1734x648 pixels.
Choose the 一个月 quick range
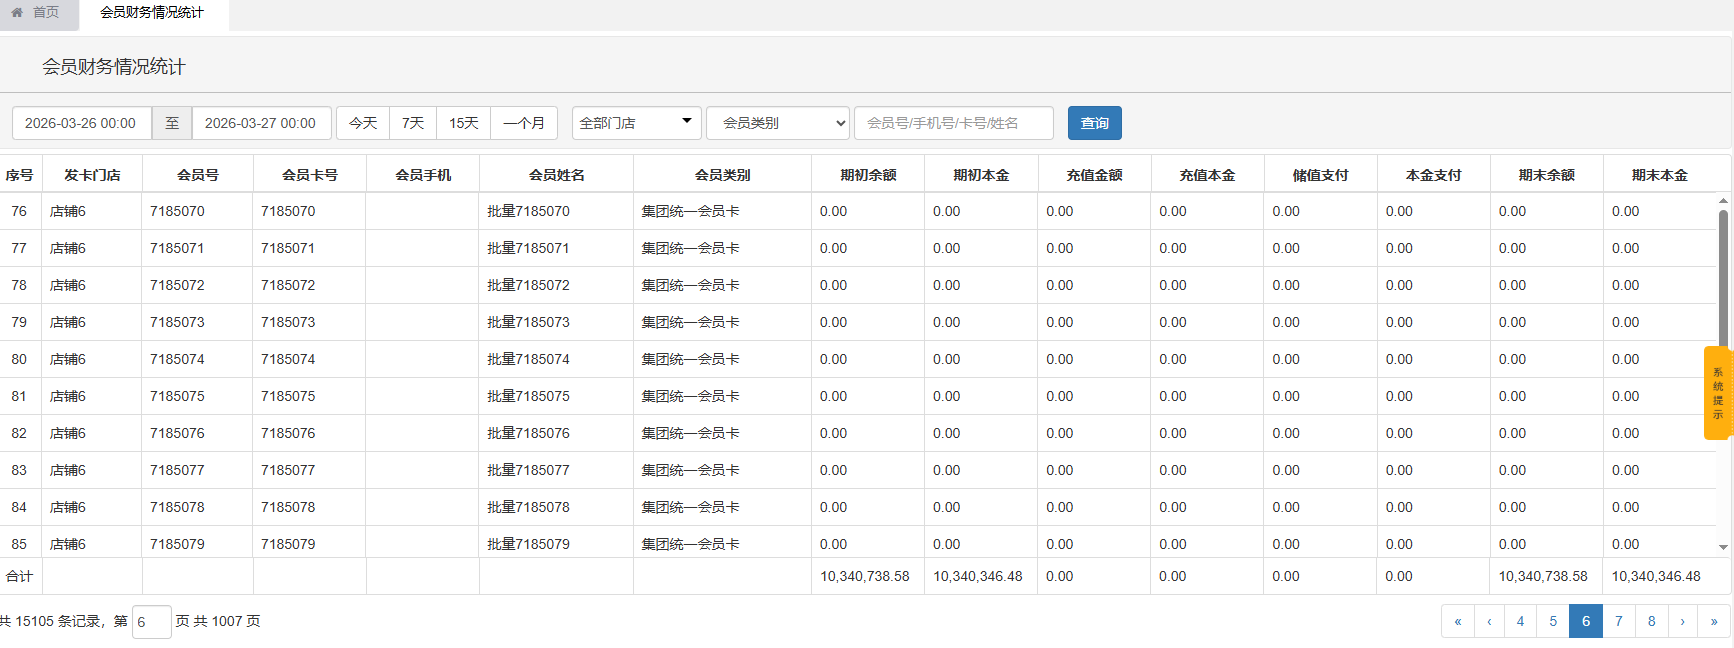[524, 123]
